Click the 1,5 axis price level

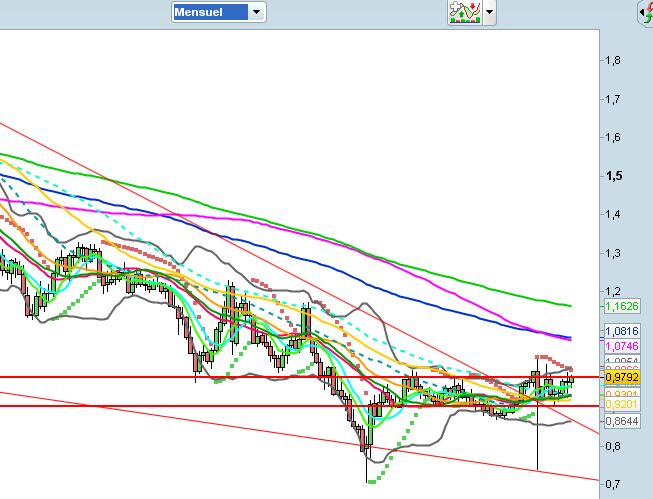click(x=615, y=176)
